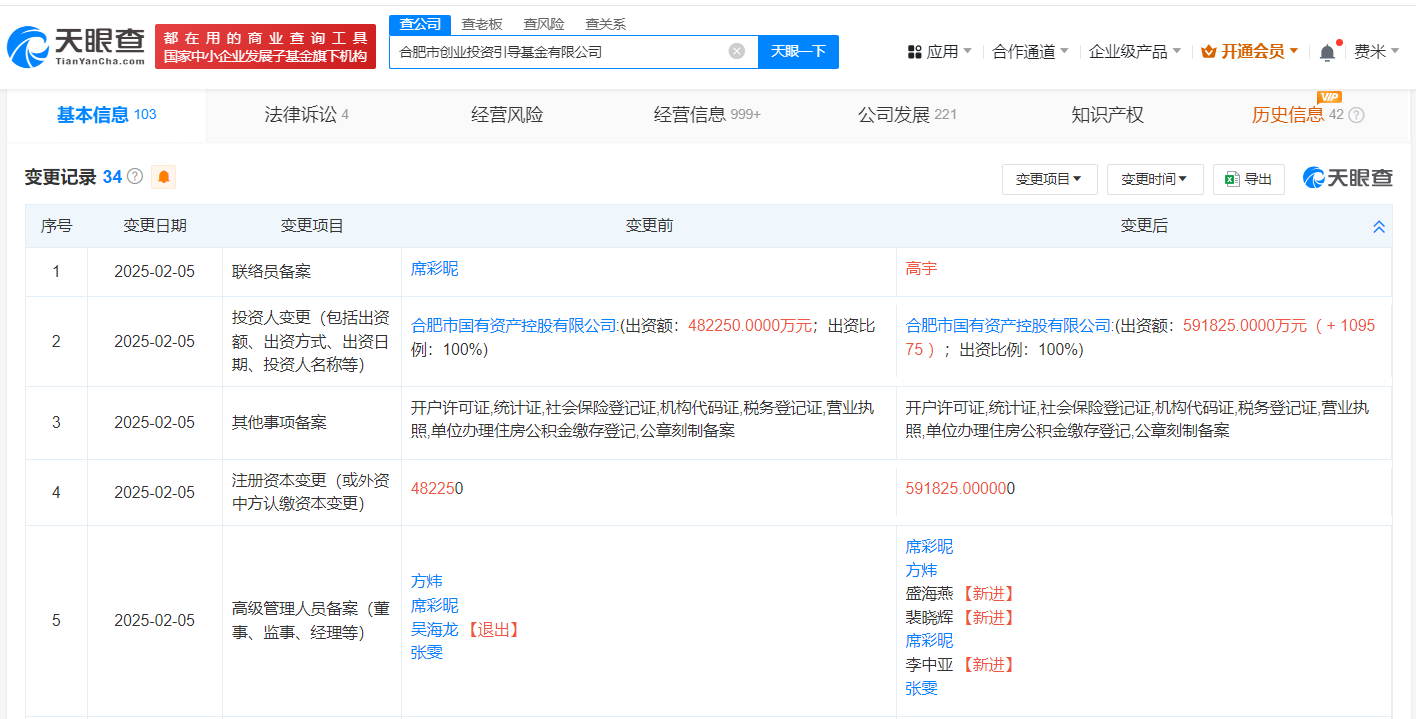Image resolution: width=1416 pixels, height=719 pixels.
Task: Click the 天眼一下 search button
Action: 798,51
